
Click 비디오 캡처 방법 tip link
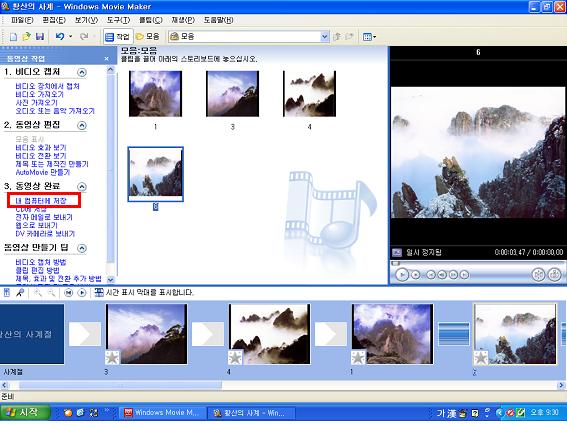click(x=41, y=262)
